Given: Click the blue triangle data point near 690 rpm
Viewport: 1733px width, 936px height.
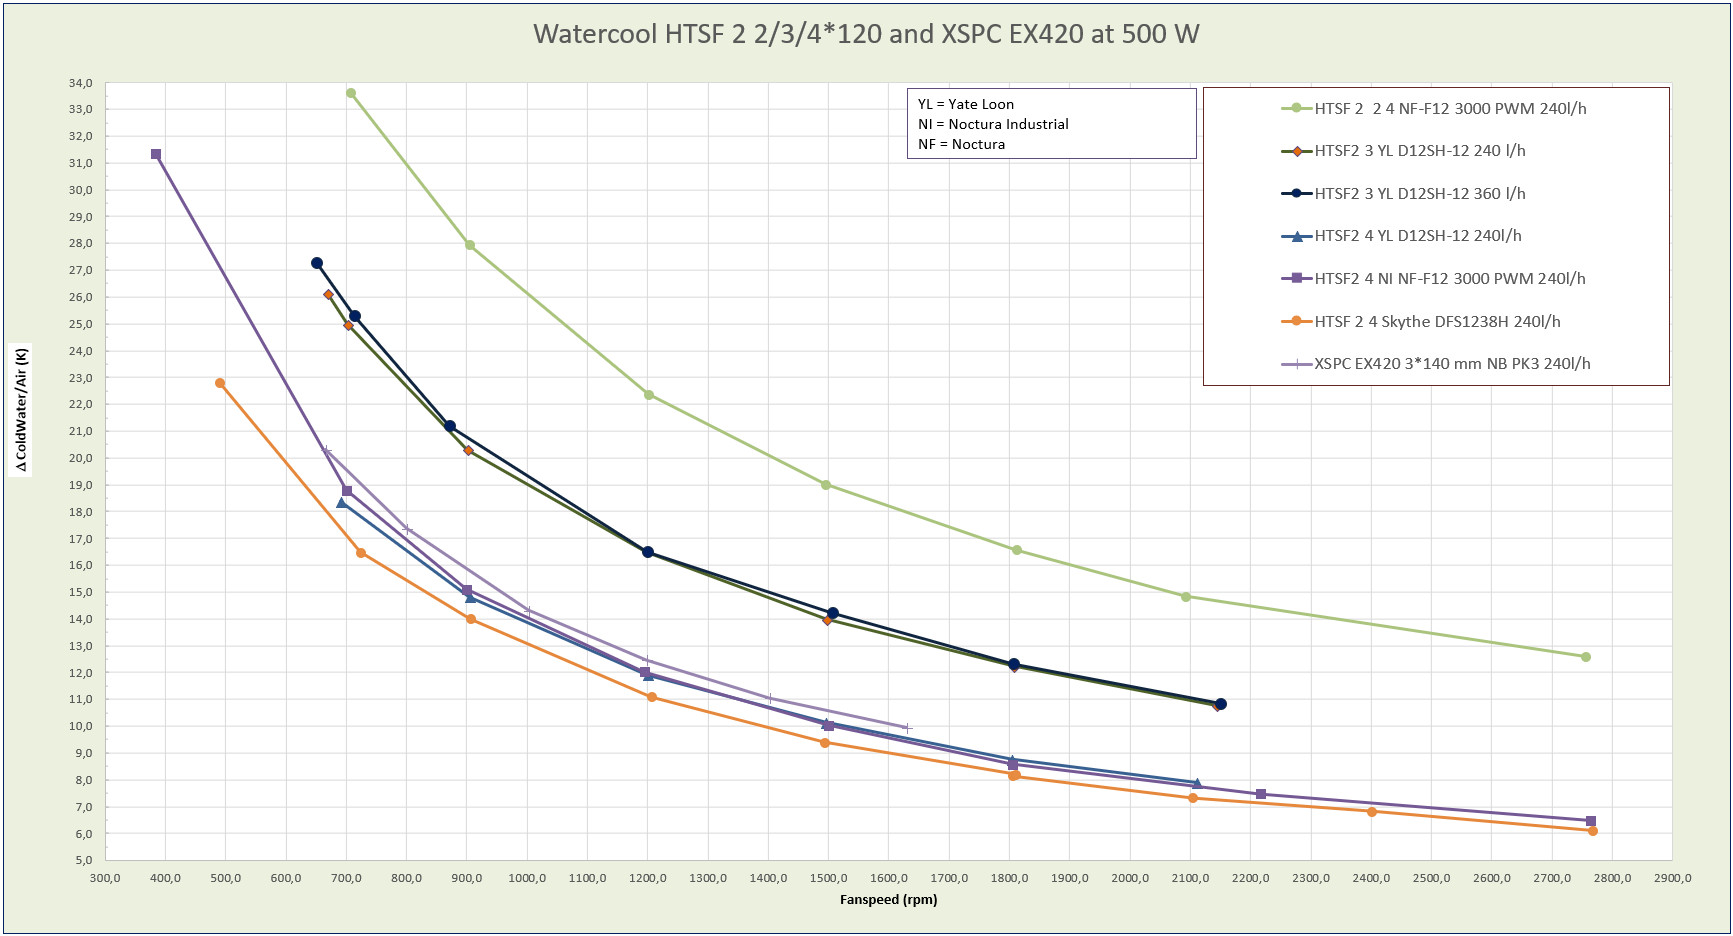Looking at the screenshot, I should point(342,502).
